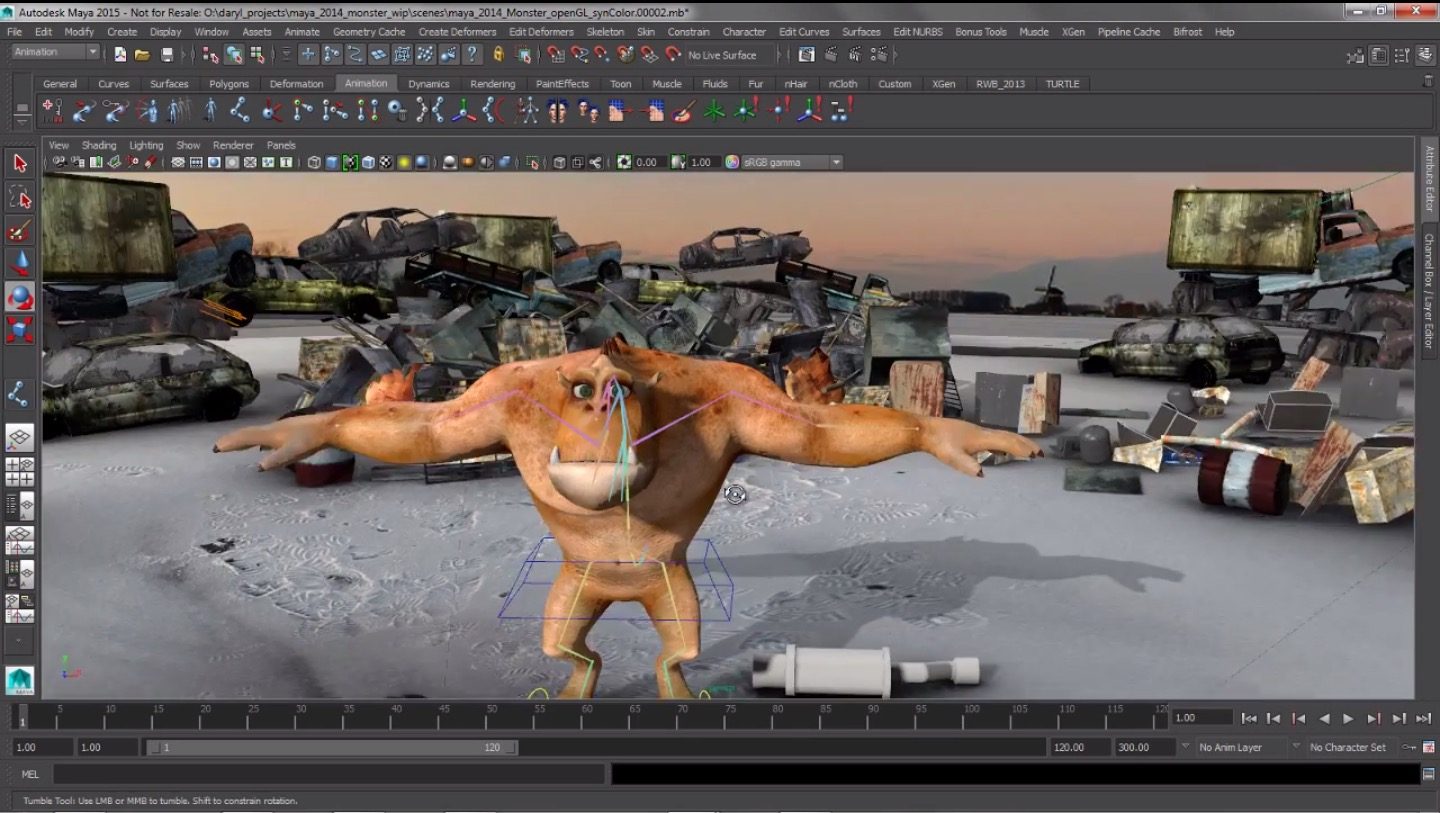Switch to the Rendering shelf tab
This screenshot has height=813, width=1440.
tap(492, 84)
